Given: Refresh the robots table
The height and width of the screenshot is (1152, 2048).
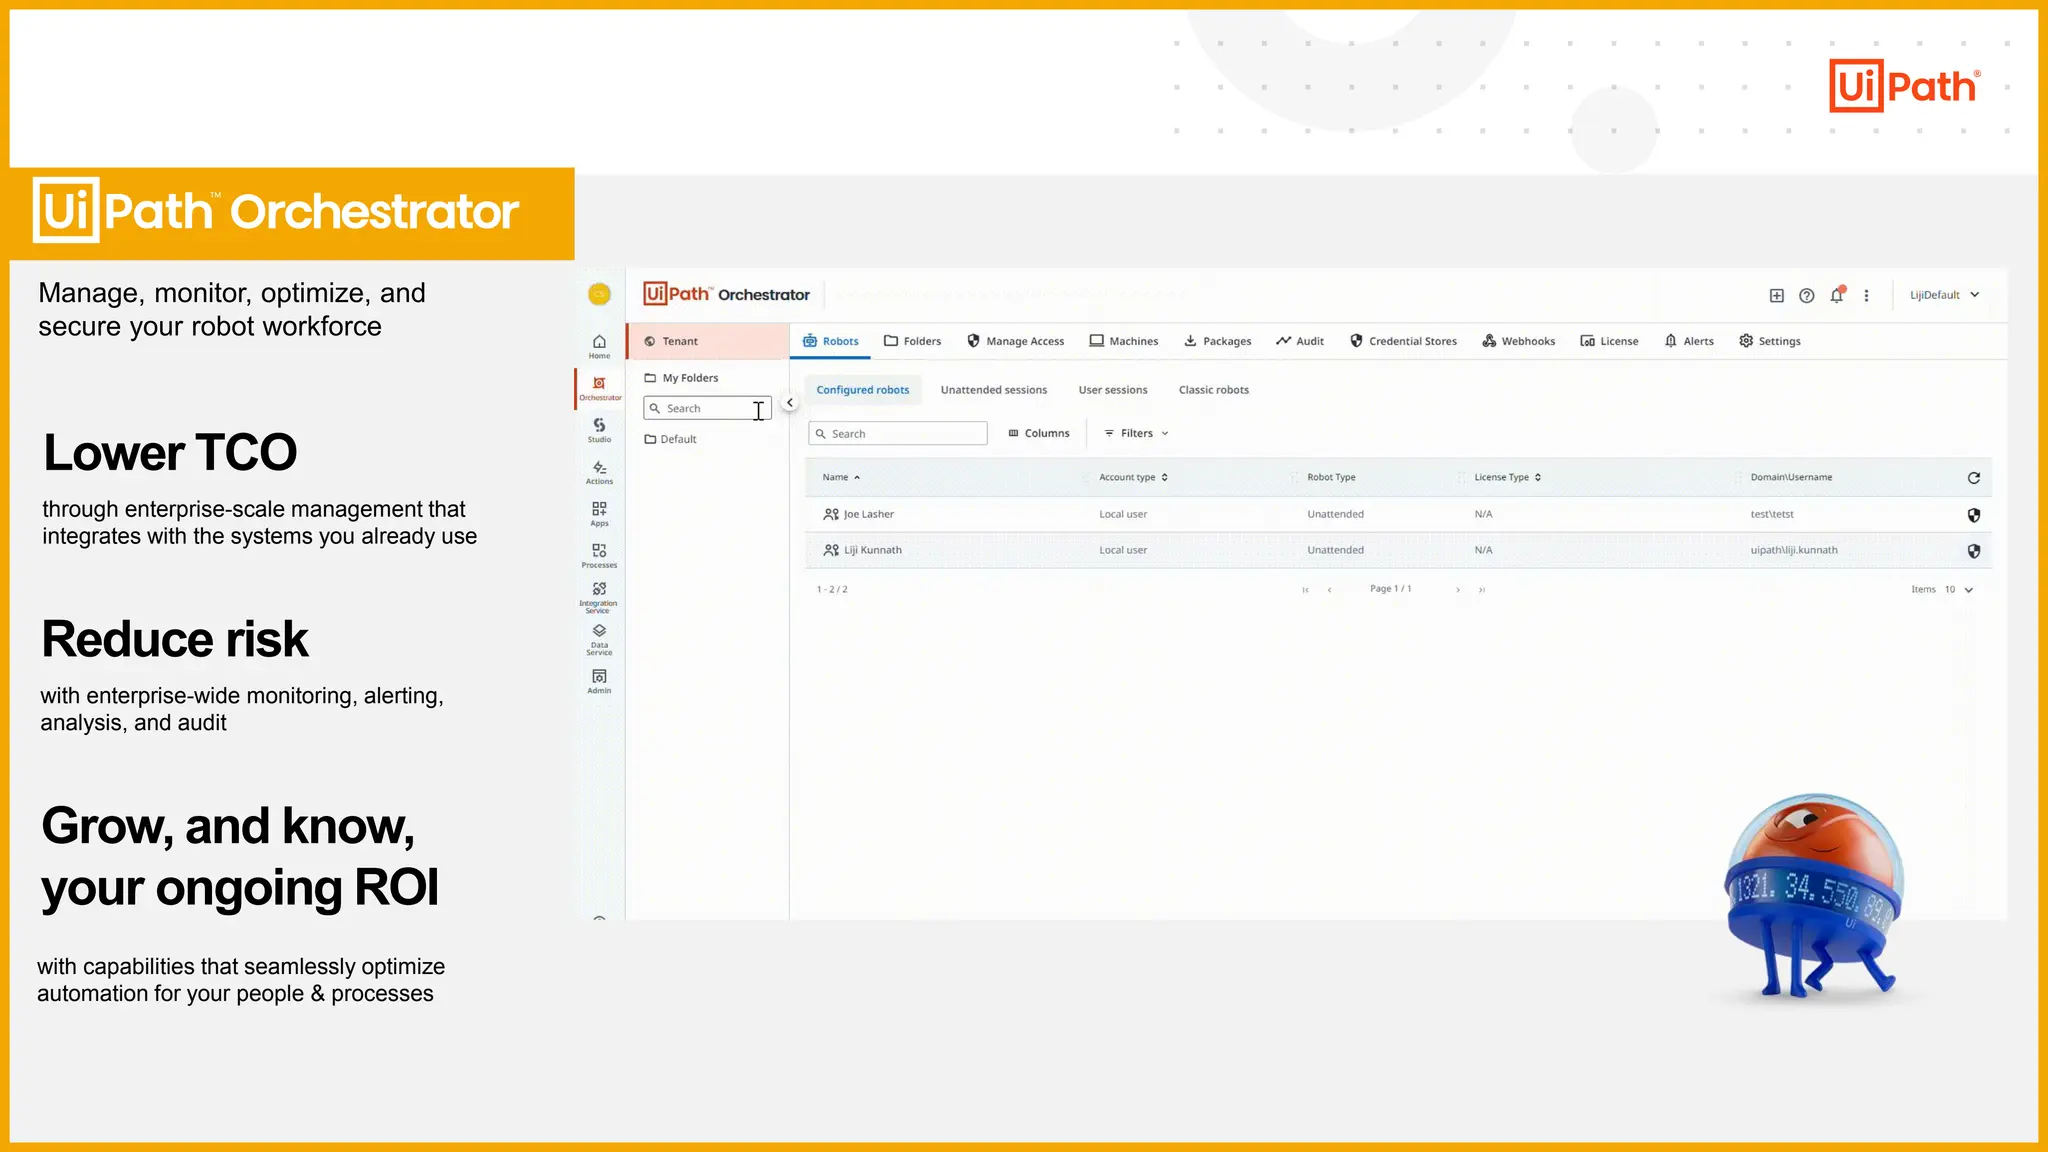Looking at the screenshot, I should [1973, 478].
